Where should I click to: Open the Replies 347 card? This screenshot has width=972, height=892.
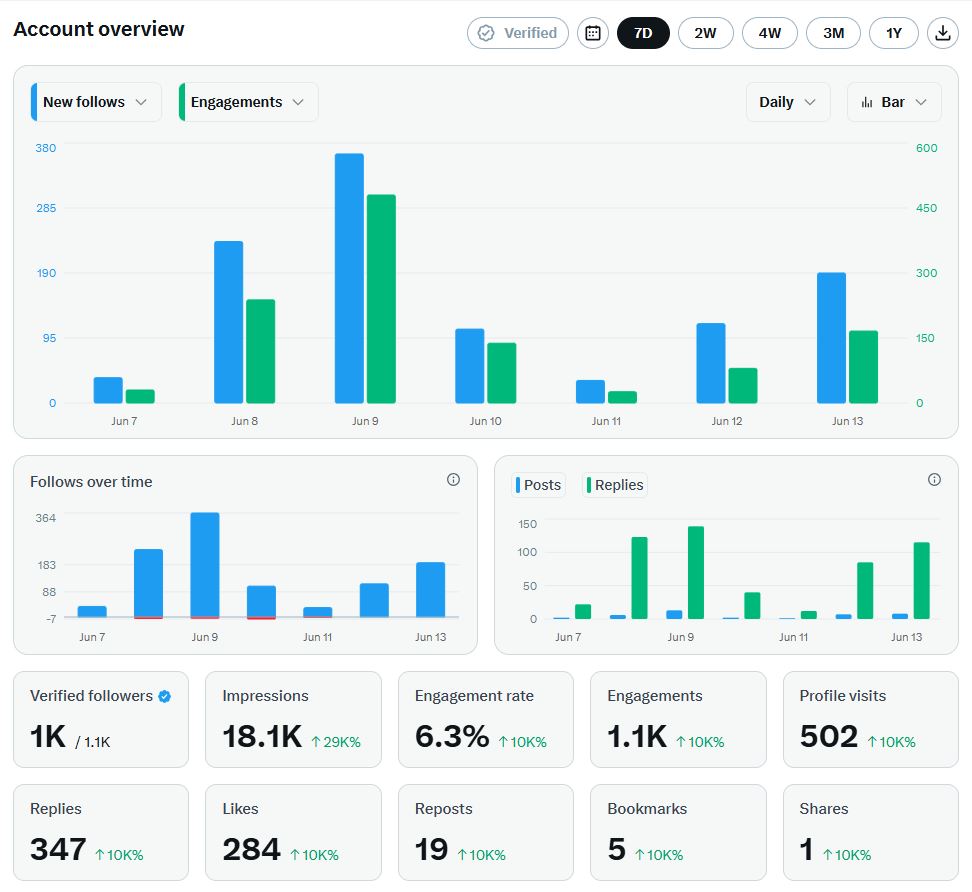coord(101,832)
